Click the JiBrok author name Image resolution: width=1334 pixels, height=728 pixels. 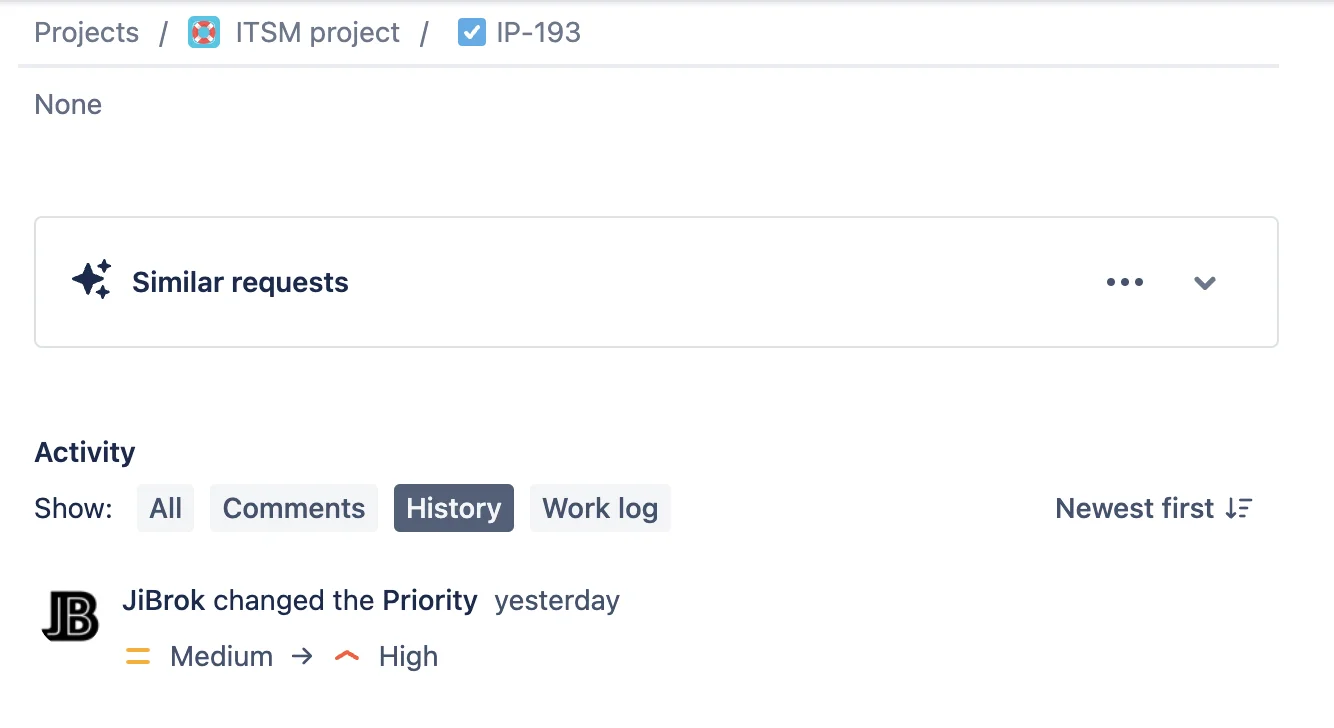[164, 600]
